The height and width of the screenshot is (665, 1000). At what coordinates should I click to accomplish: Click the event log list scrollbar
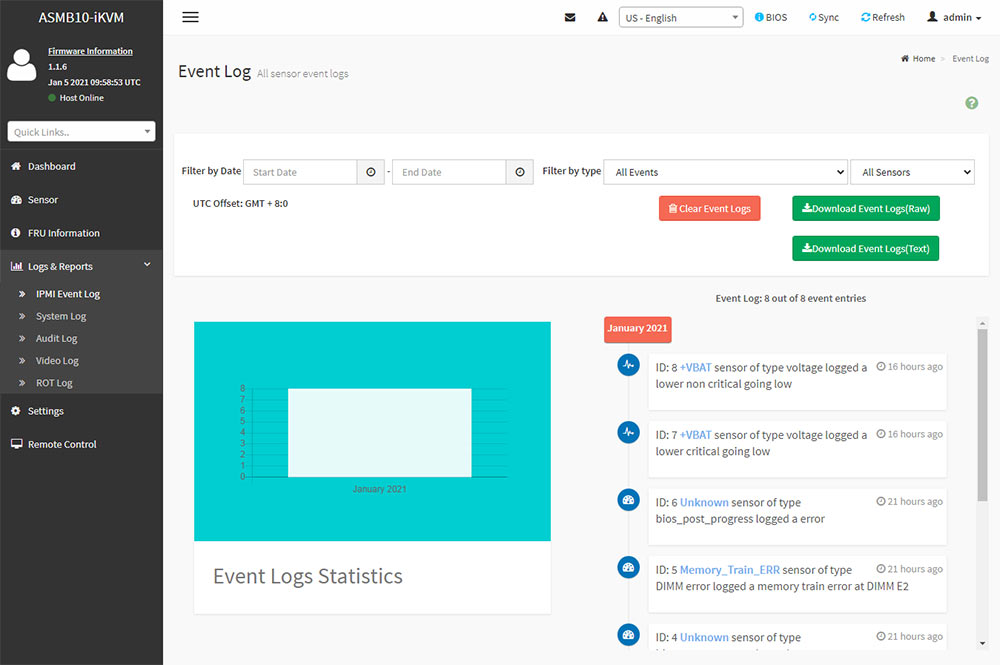982,420
